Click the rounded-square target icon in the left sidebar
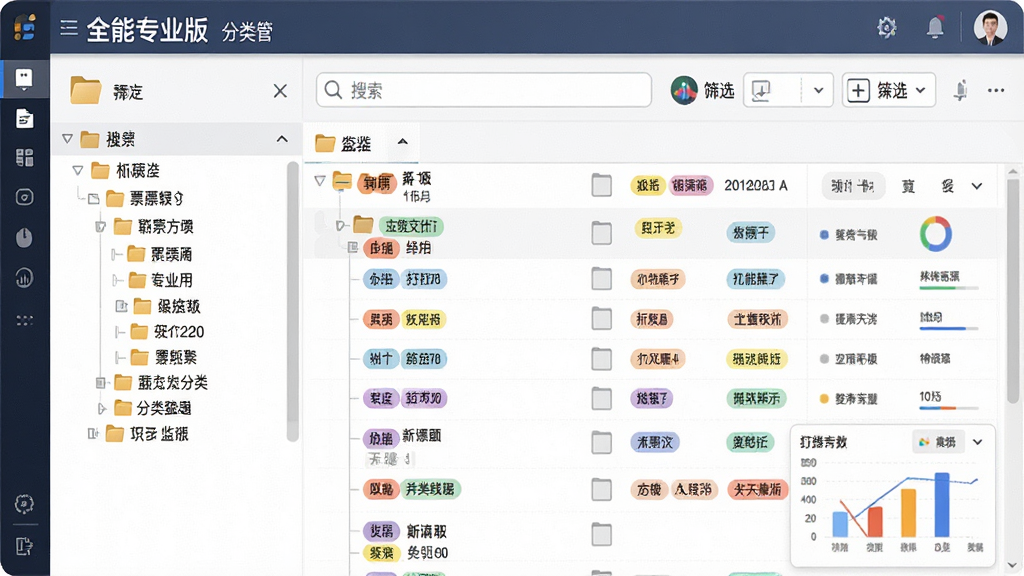 coord(24,197)
